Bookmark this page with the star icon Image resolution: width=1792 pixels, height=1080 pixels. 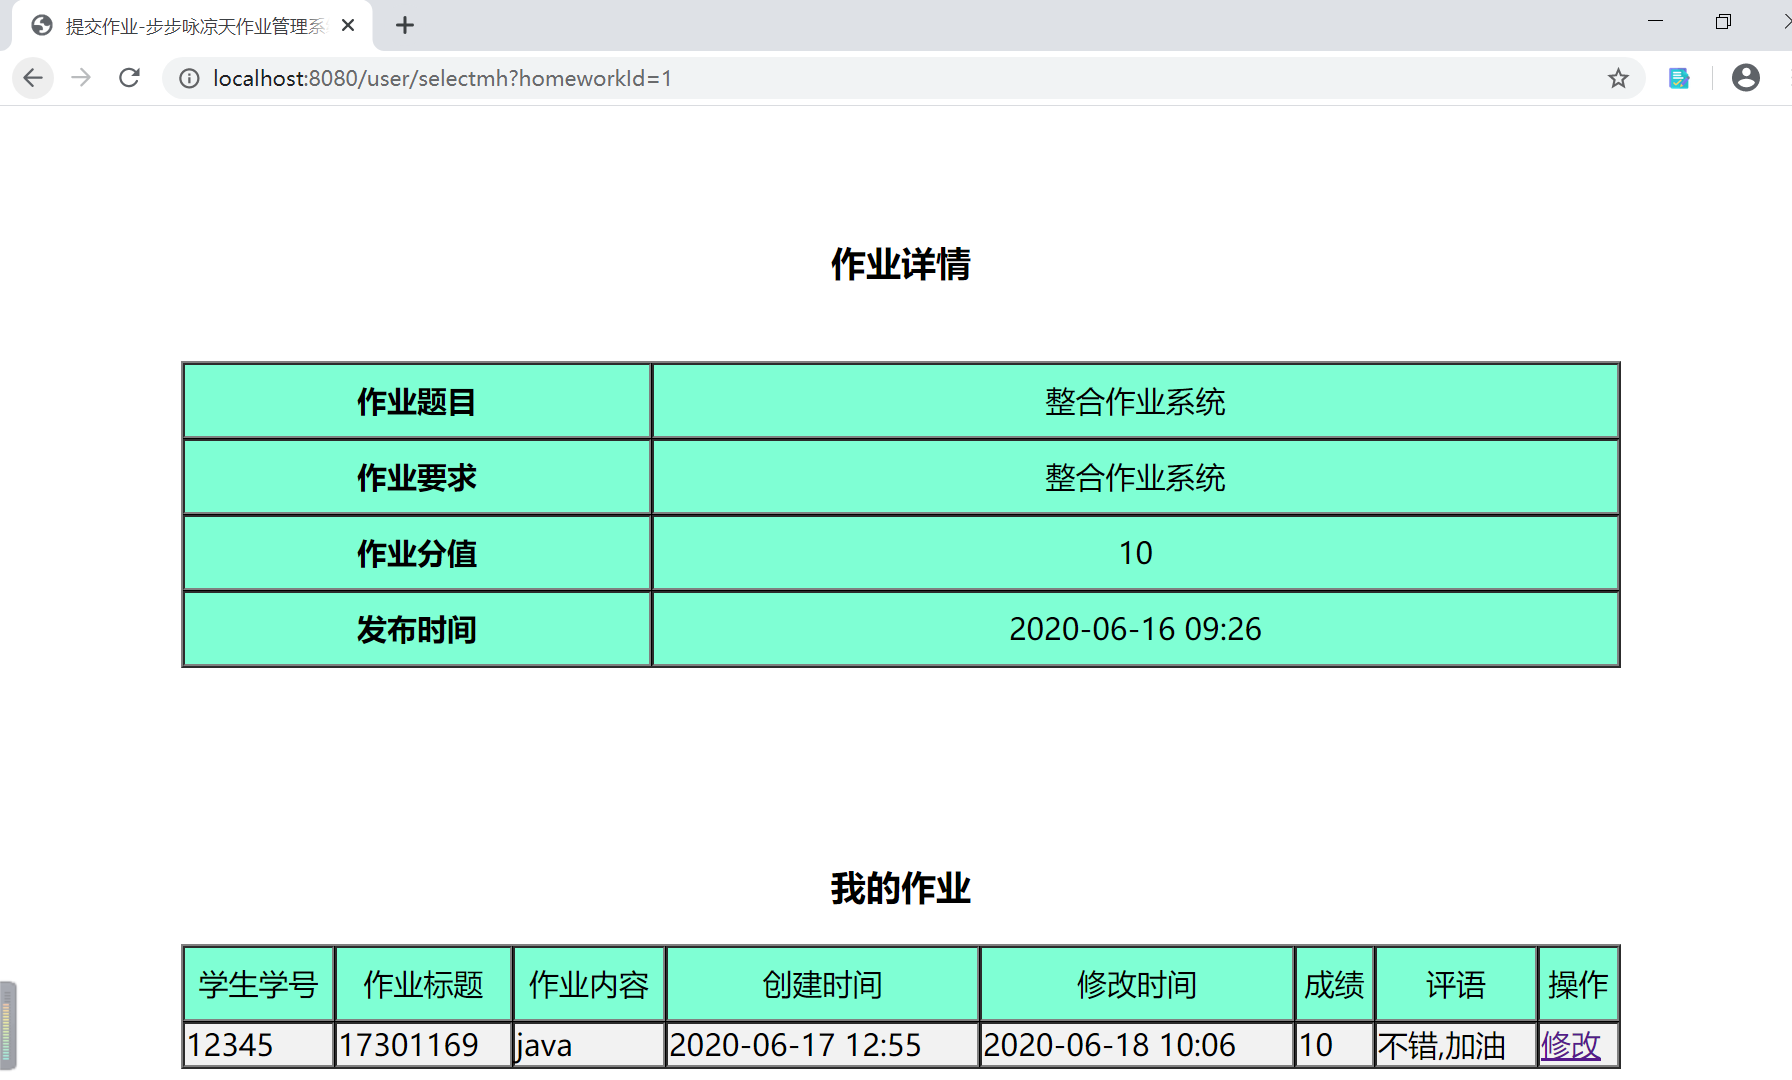coord(1618,78)
